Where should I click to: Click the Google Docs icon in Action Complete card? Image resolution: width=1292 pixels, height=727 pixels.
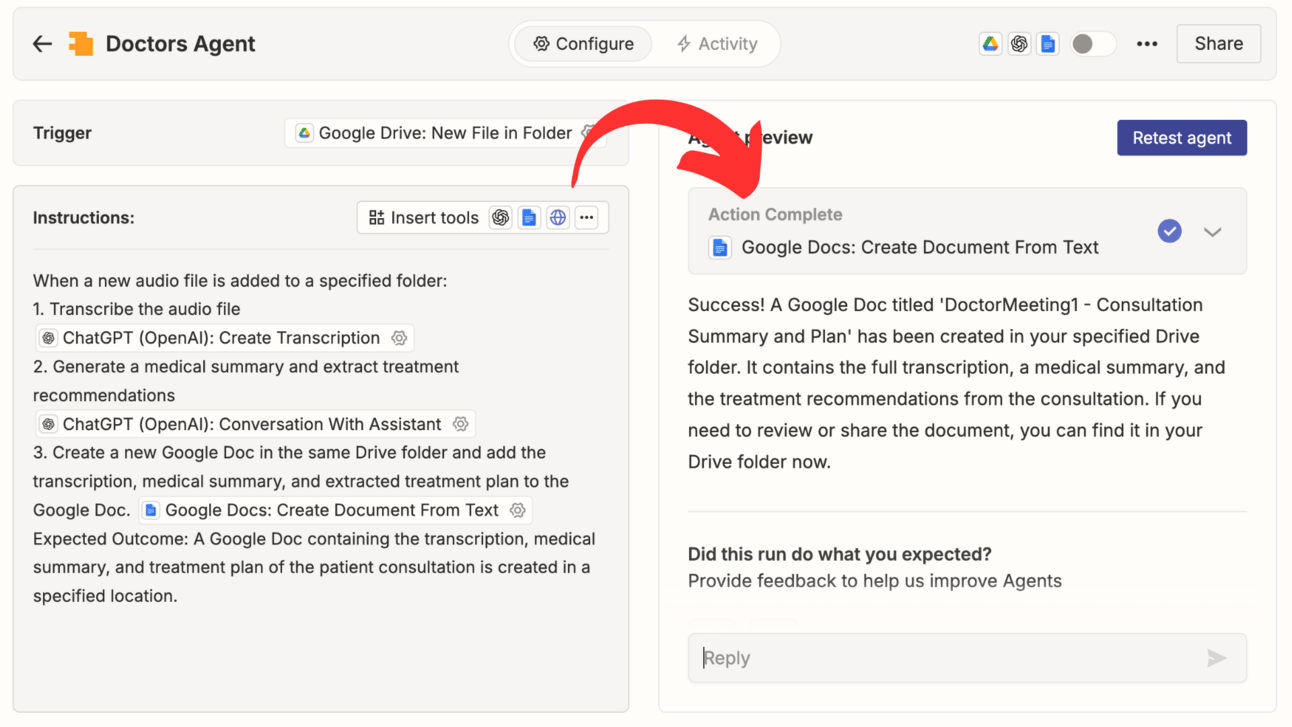coord(720,247)
